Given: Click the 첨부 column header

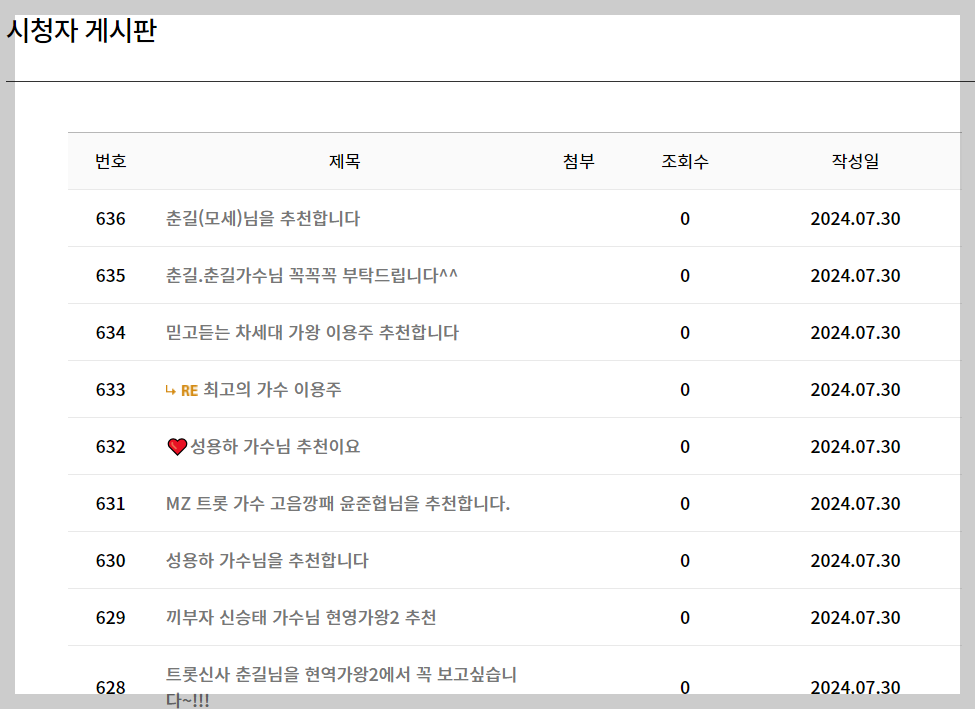Looking at the screenshot, I should click(x=578, y=161).
